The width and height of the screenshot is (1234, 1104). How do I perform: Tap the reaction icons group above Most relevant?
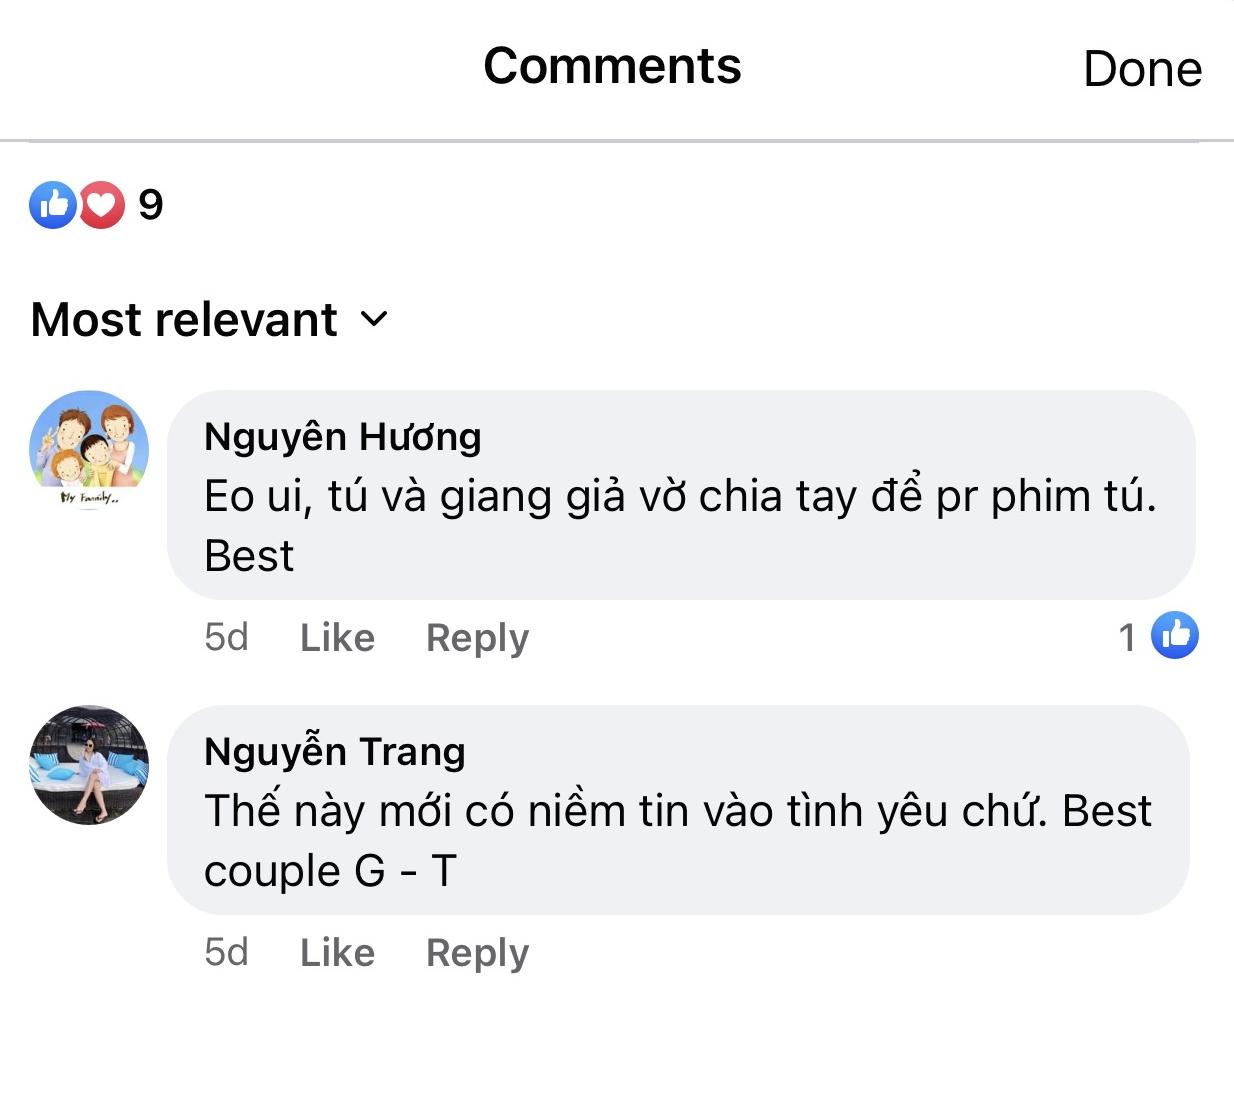78,205
